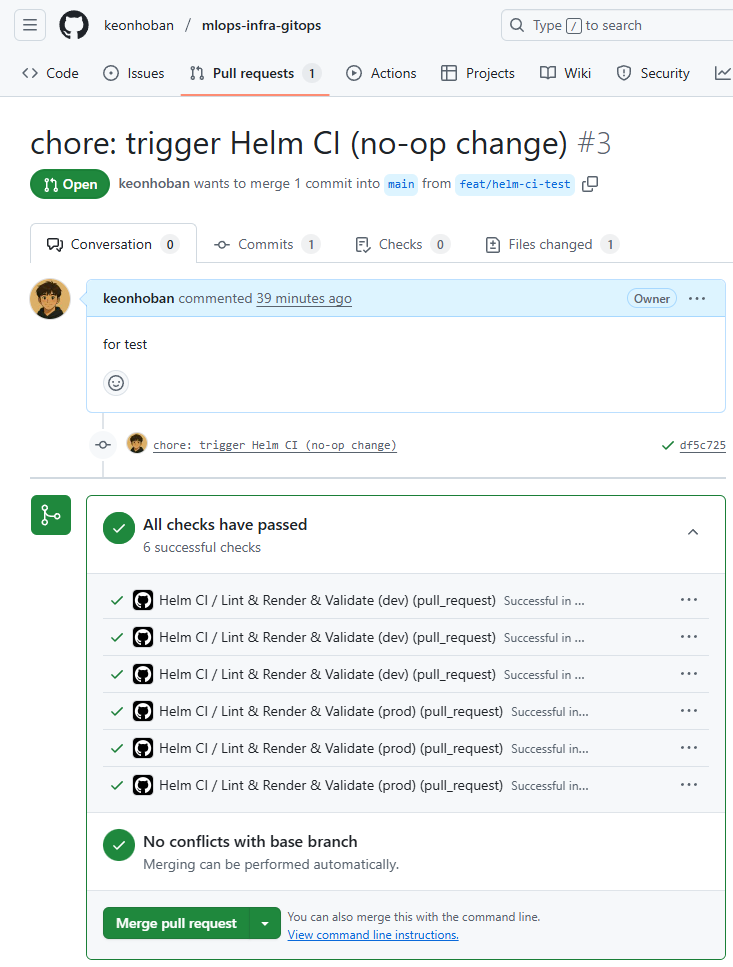
Task: Open the Checks tab
Action: [x=401, y=244]
